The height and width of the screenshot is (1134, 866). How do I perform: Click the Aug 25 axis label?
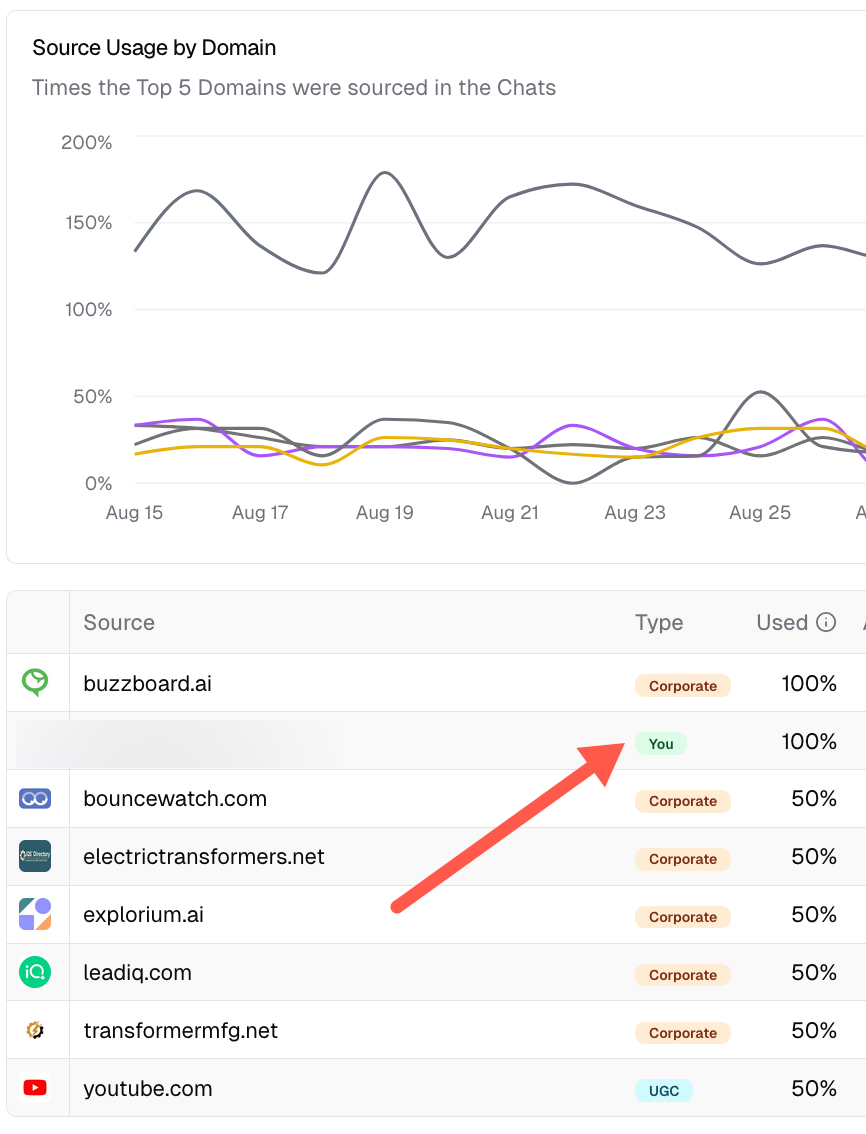point(760,512)
